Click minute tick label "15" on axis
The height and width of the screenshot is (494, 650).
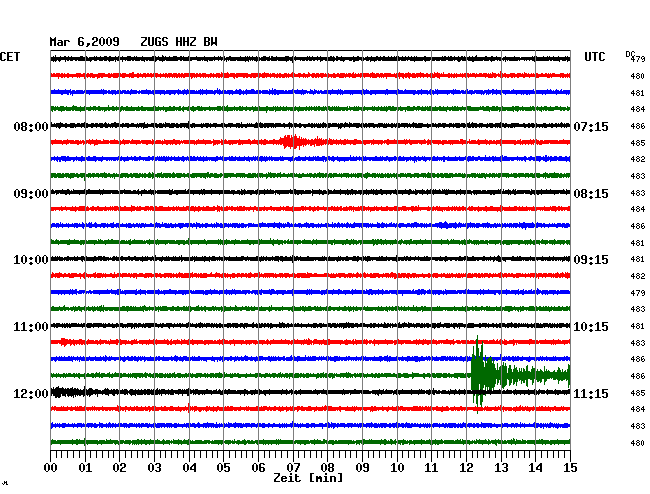[x=570, y=468]
